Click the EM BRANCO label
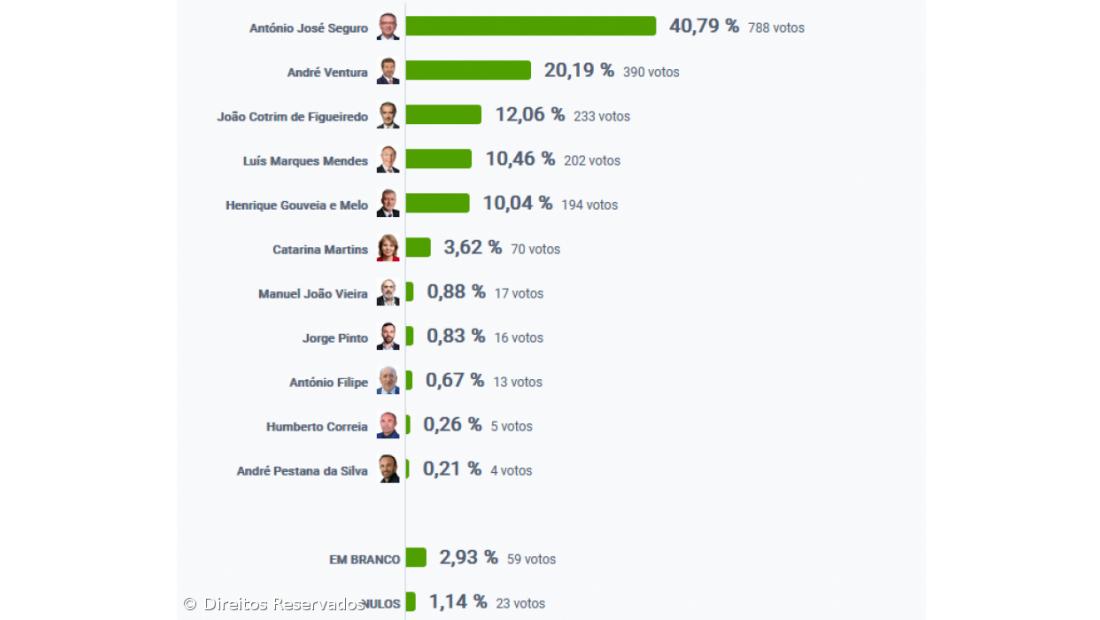 coord(364,560)
